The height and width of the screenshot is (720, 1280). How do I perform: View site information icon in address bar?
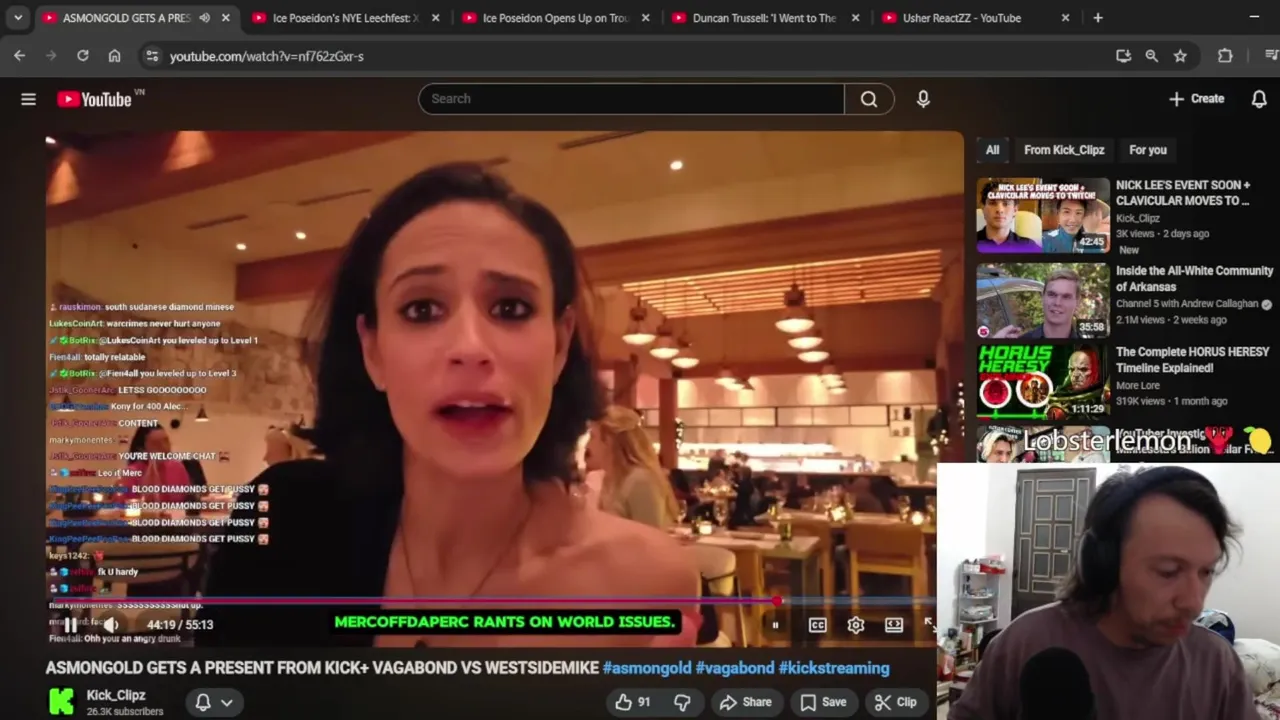coord(152,56)
